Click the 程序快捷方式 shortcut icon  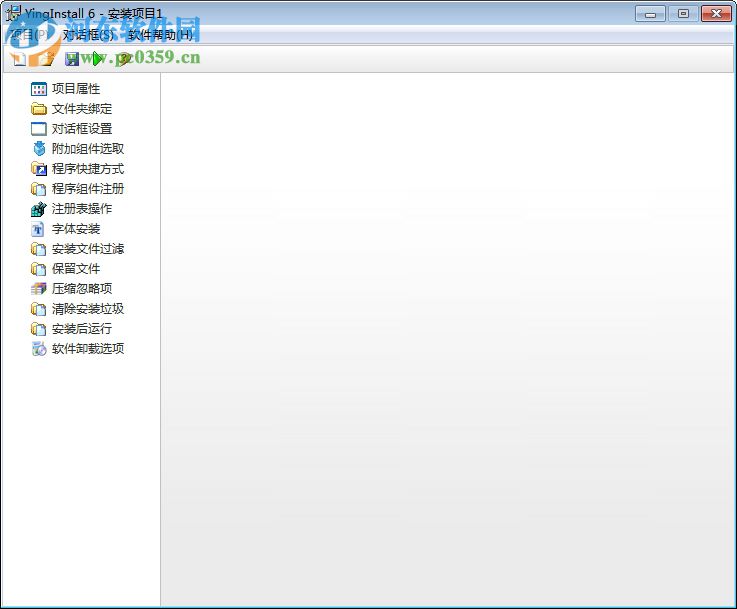[x=39, y=169]
